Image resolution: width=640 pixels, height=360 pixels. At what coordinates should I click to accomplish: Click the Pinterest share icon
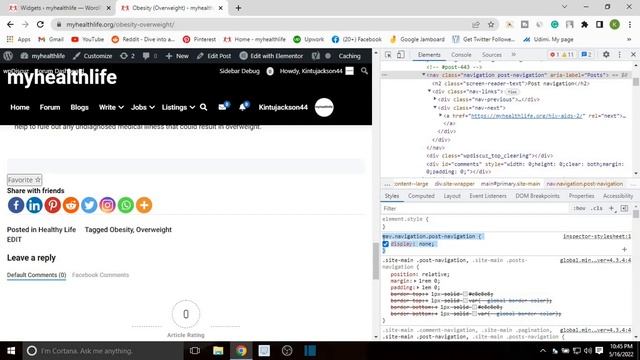[53, 205]
